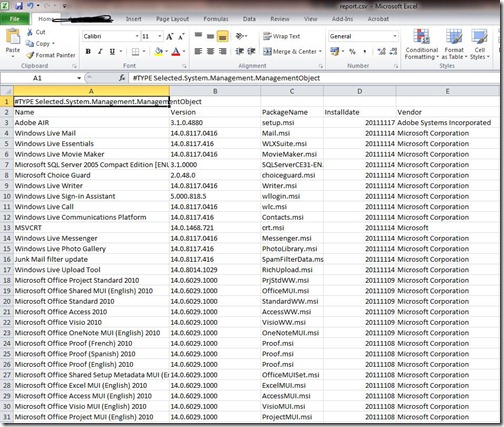504x427 pixels.
Task: Click Merge & Center
Action: pos(290,51)
